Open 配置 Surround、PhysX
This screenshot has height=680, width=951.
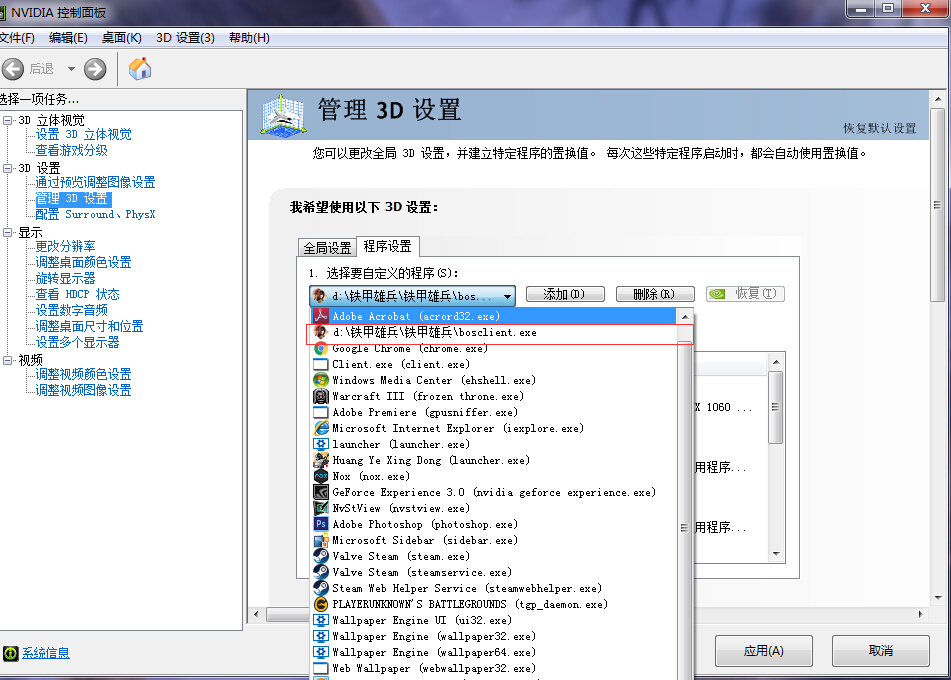(95, 214)
